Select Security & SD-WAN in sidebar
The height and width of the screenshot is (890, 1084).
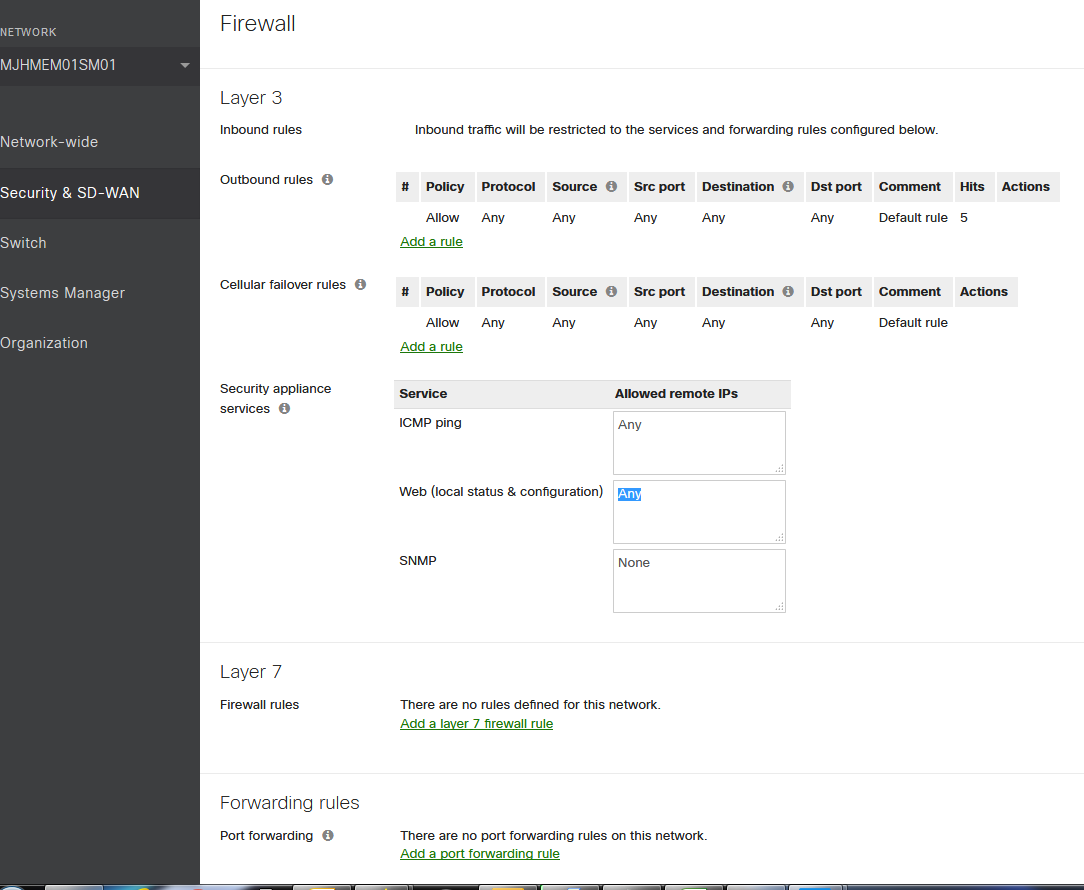[x=70, y=193]
